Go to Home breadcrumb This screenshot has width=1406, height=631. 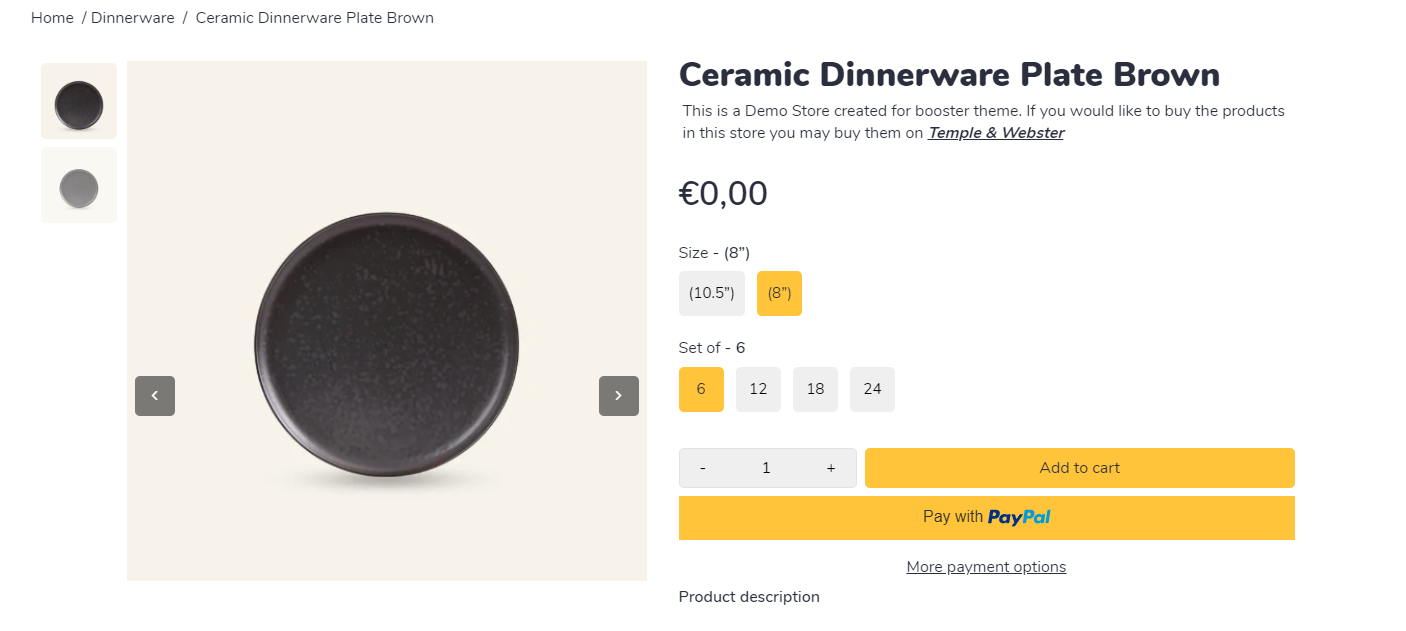tap(51, 18)
